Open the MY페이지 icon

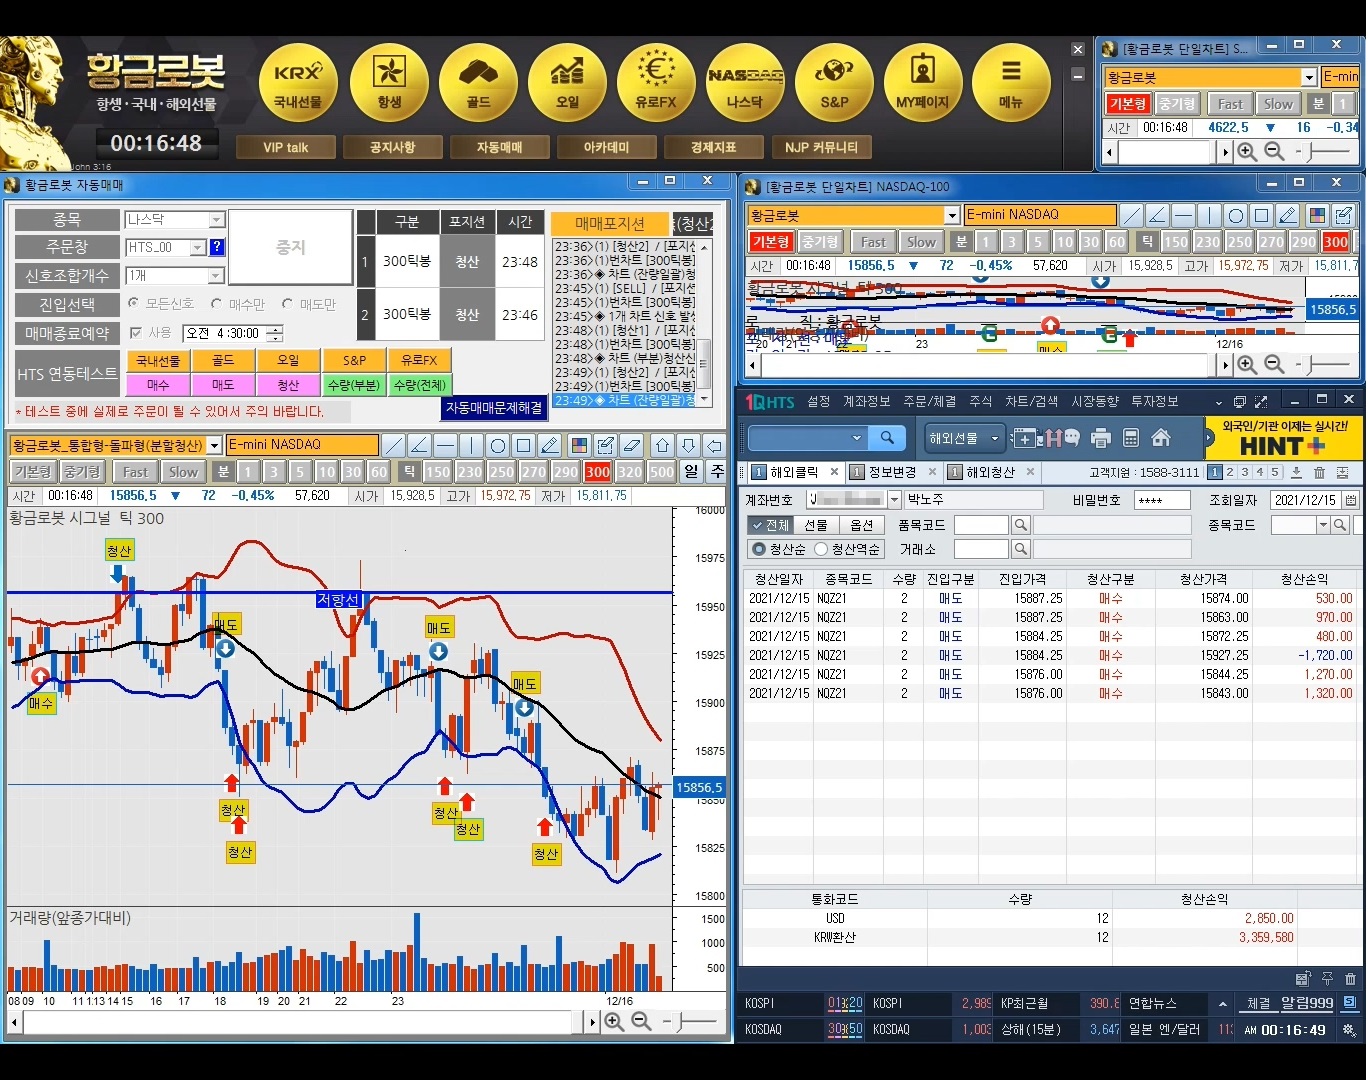(922, 83)
